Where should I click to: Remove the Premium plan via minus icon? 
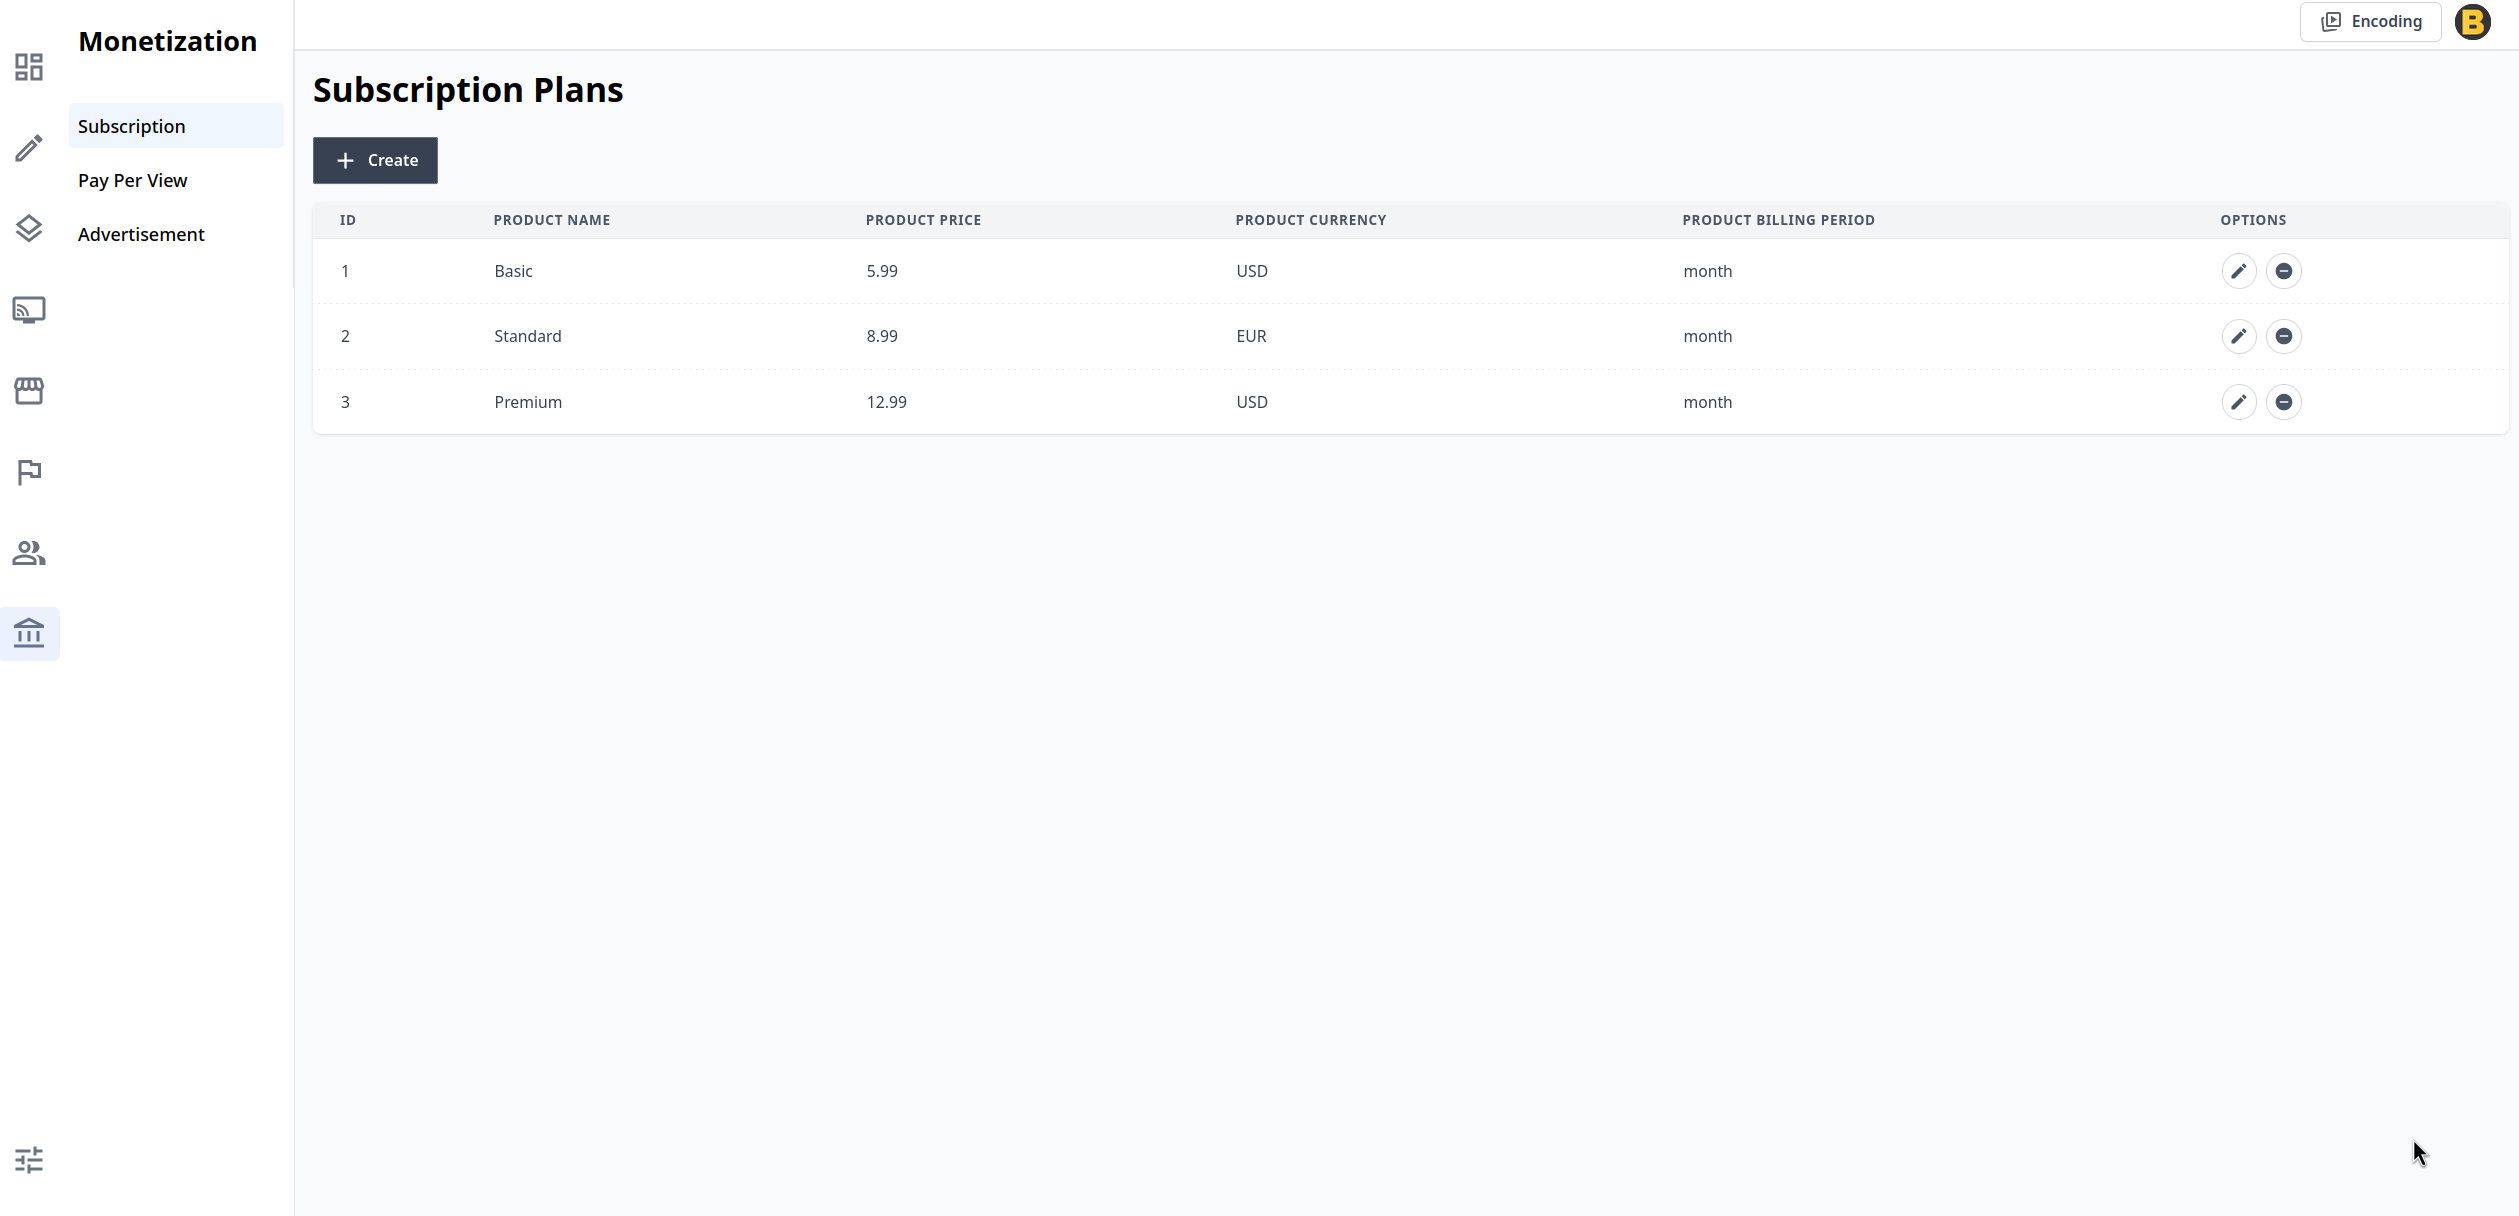(2284, 402)
